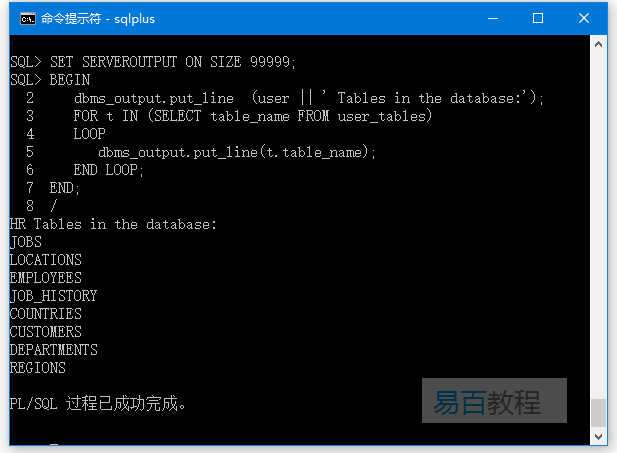Screen dimensions: 617x453
Task: Click the JOB_HISTORY table name output
Action: tap(54, 296)
